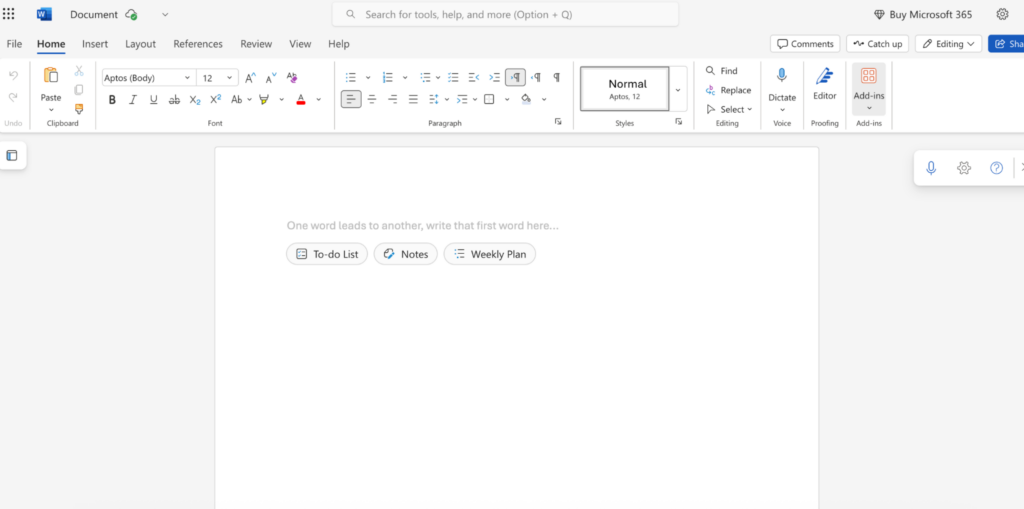Toggle Italic formatting
The image size is (1024, 509).
(133, 99)
